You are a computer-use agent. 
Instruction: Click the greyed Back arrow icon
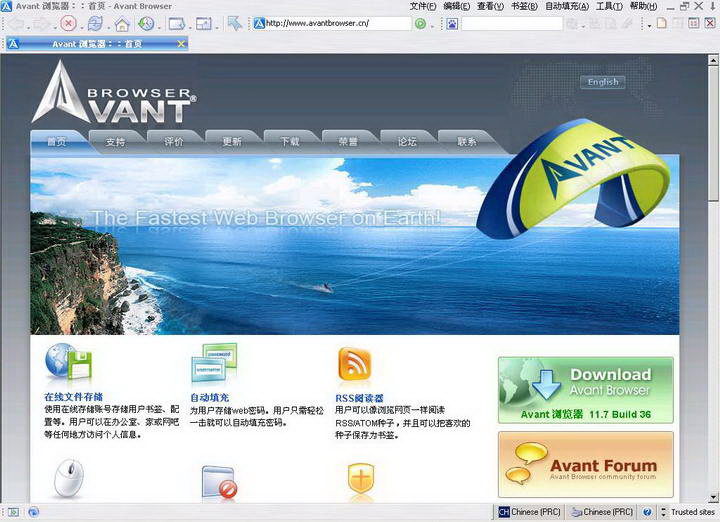point(16,23)
